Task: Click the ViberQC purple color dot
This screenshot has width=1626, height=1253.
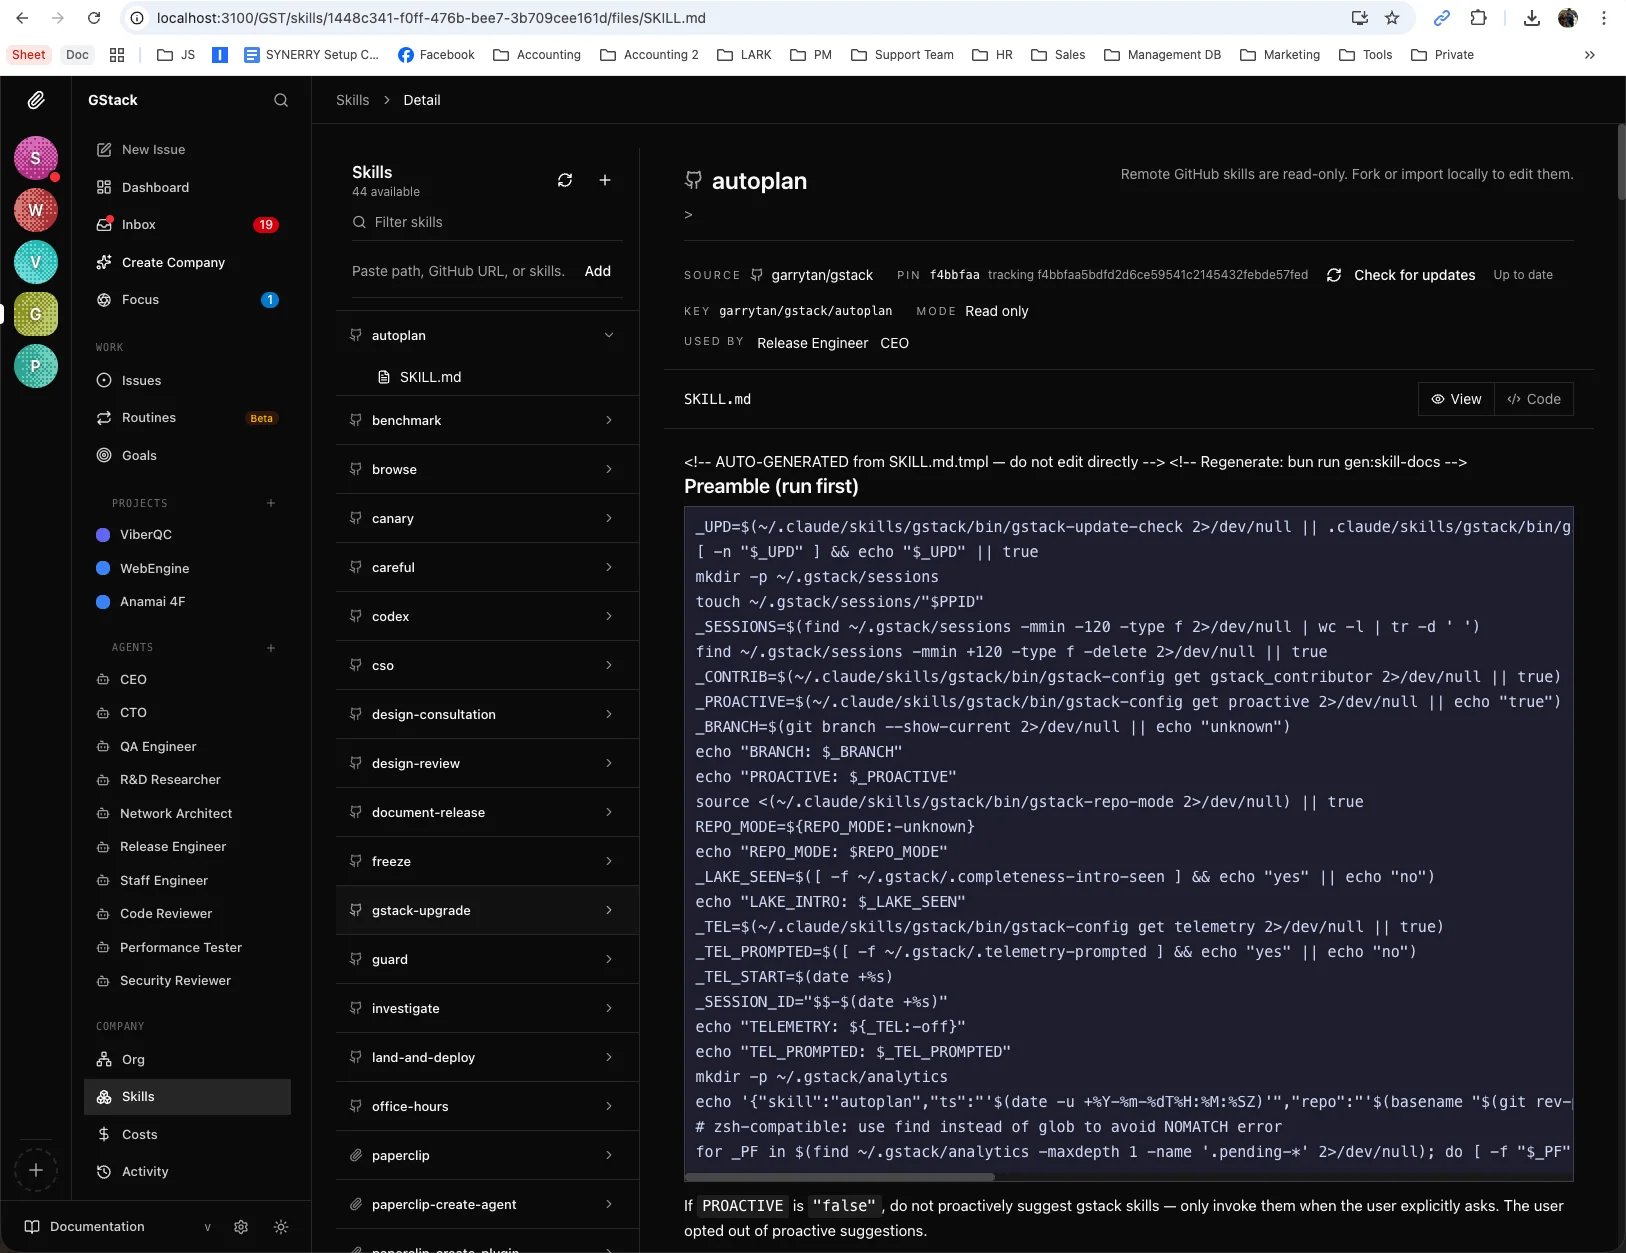Action: pos(103,535)
